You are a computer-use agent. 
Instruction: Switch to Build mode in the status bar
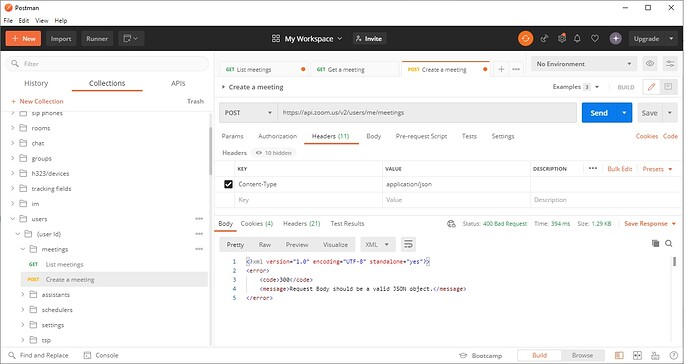pyautogui.click(x=540, y=355)
